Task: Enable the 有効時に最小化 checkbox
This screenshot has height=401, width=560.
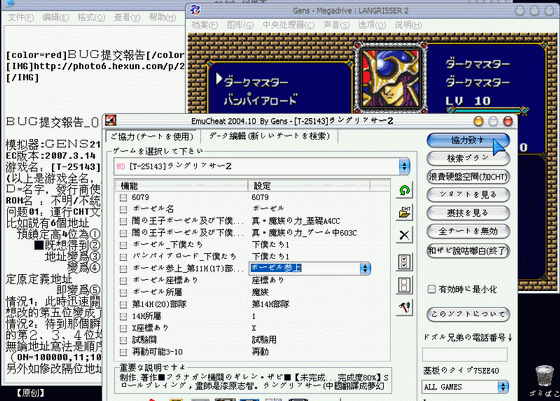Action: [x=431, y=289]
